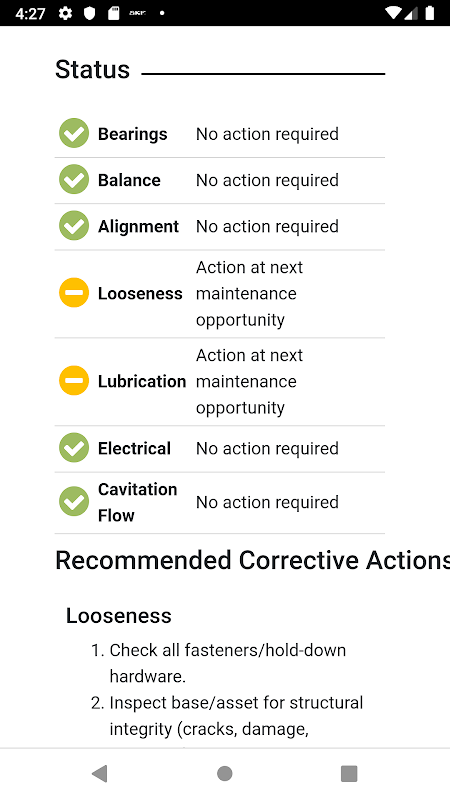Tap the Recommended Corrective Actions heading
Screen dimensions: 450x800
[253, 560]
